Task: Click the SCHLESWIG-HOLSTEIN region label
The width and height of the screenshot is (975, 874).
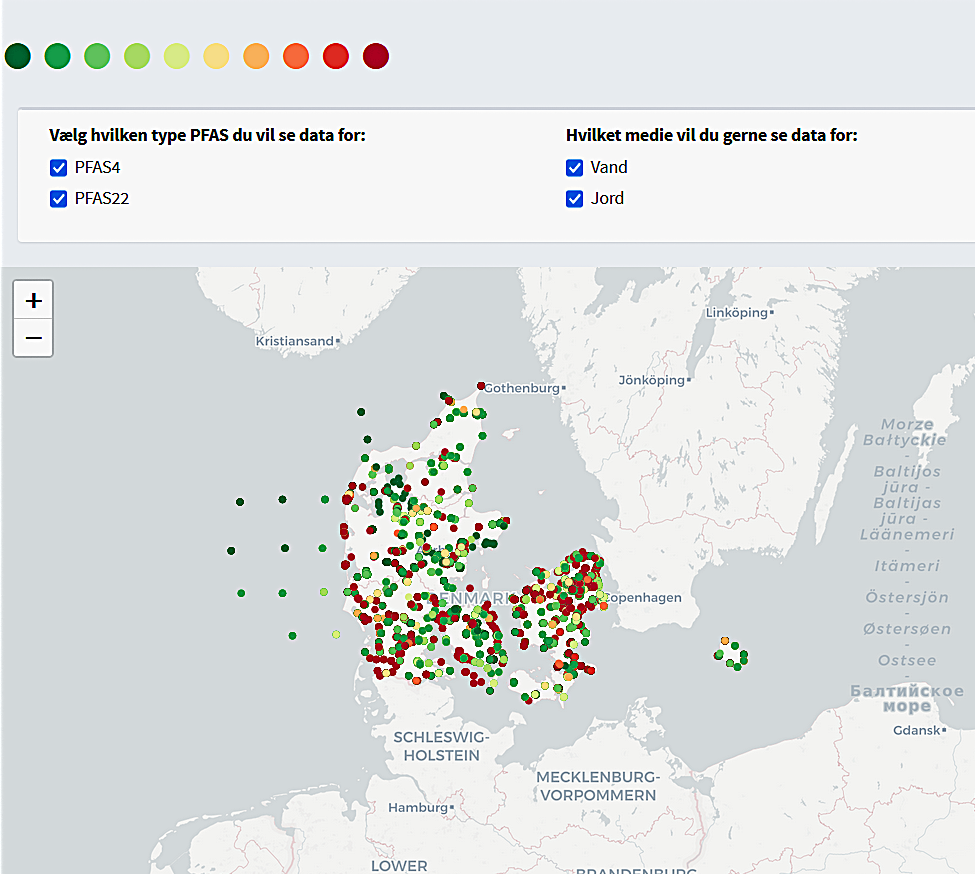Action: point(441,746)
